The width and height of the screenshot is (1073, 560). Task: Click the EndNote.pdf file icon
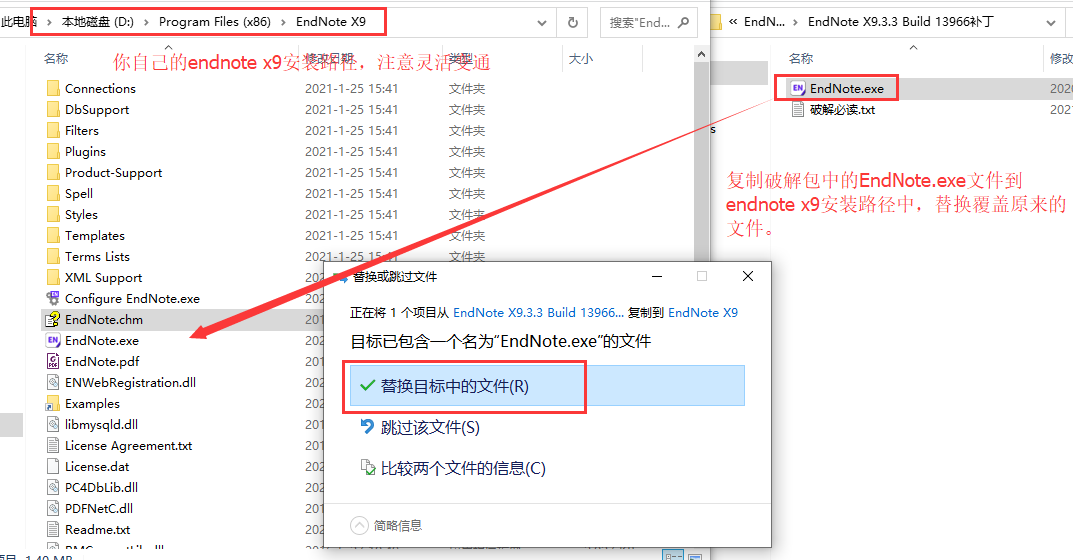coord(53,361)
